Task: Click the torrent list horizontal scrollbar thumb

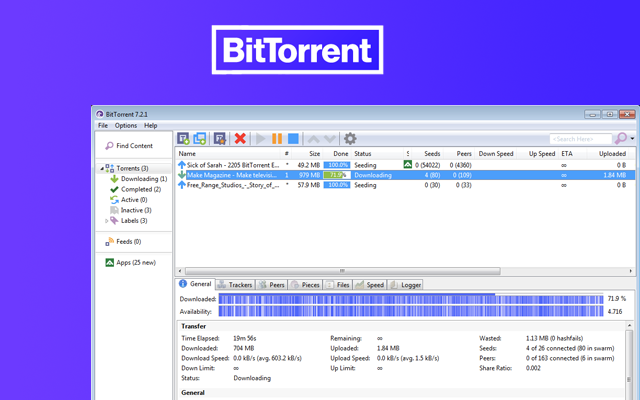Action: coord(343,271)
